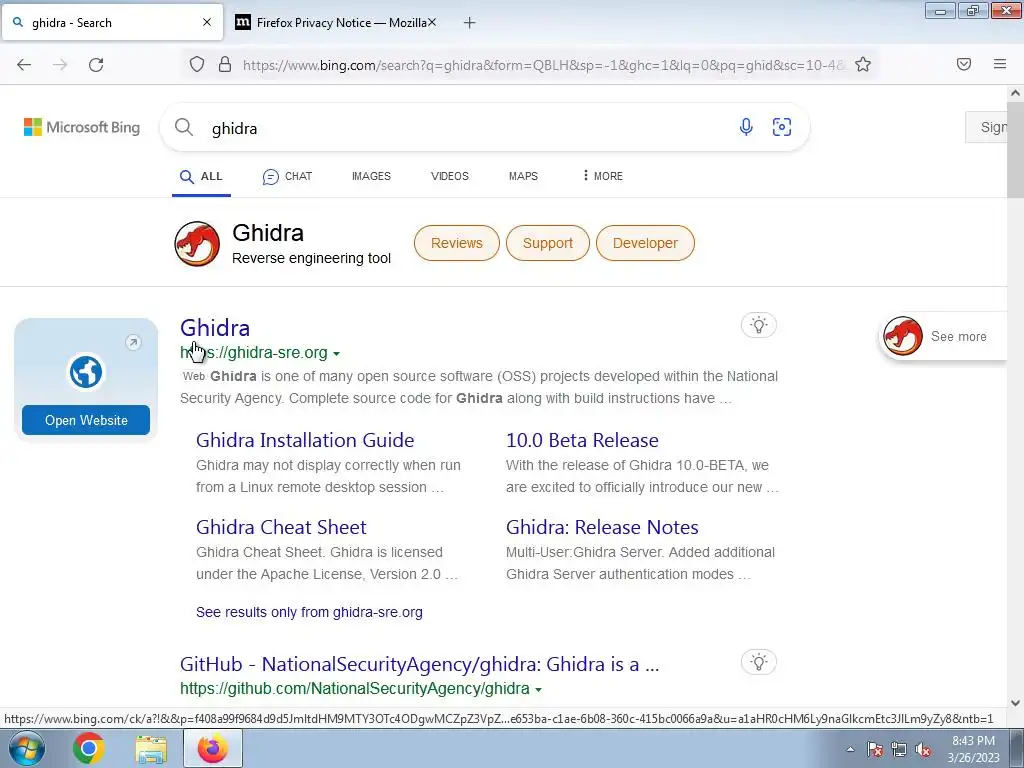
Task: Click the Action Center flag tray icon
Action: 875,750
